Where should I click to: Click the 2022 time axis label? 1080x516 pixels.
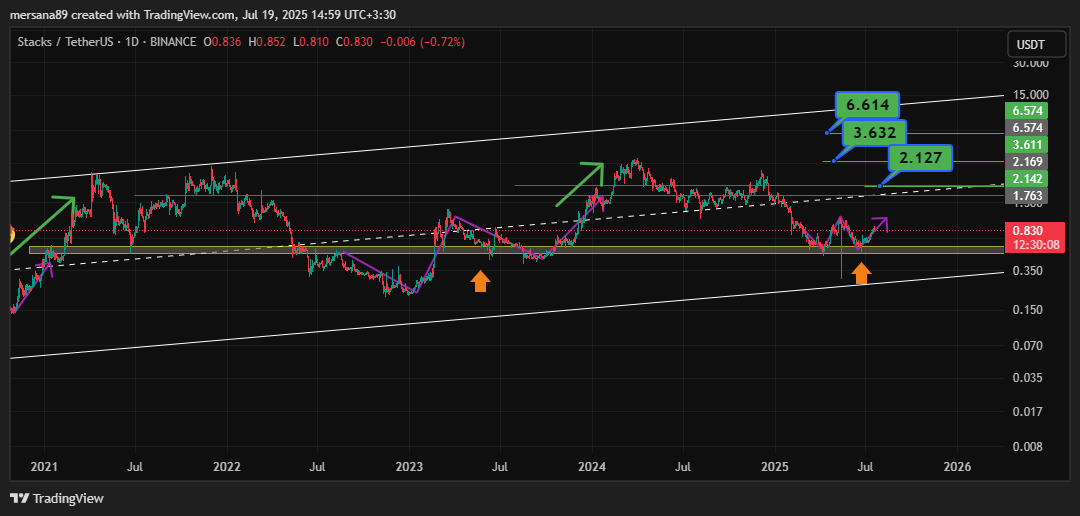pos(227,467)
